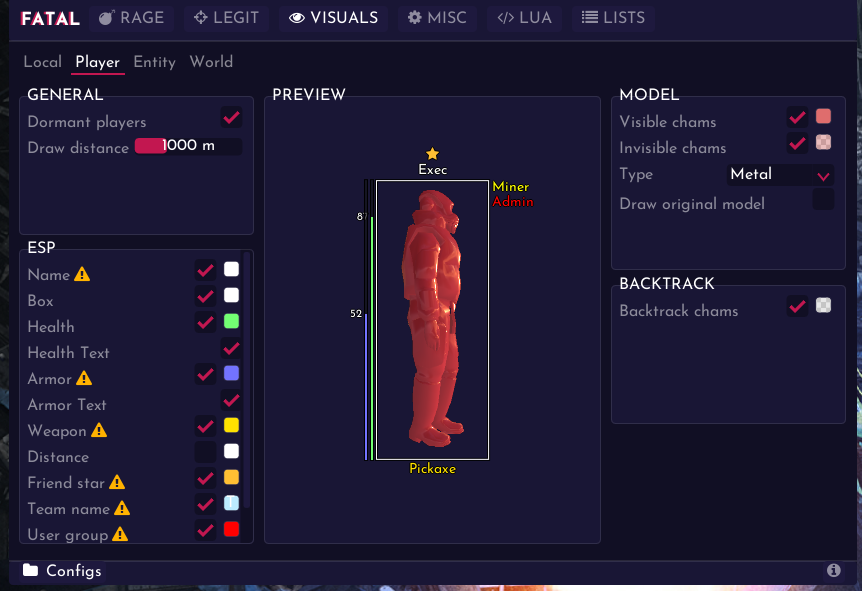Open the Backtrack chams color swatch
Image resolution: width=862 pixels, height=591 pixels.
coord(824,305)
